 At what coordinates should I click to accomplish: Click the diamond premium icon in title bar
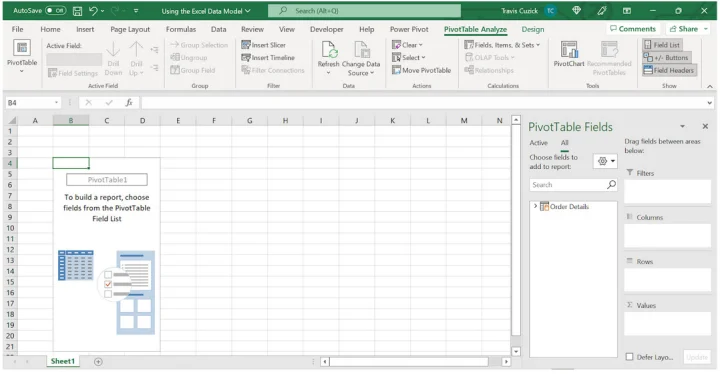pos(576,10)
